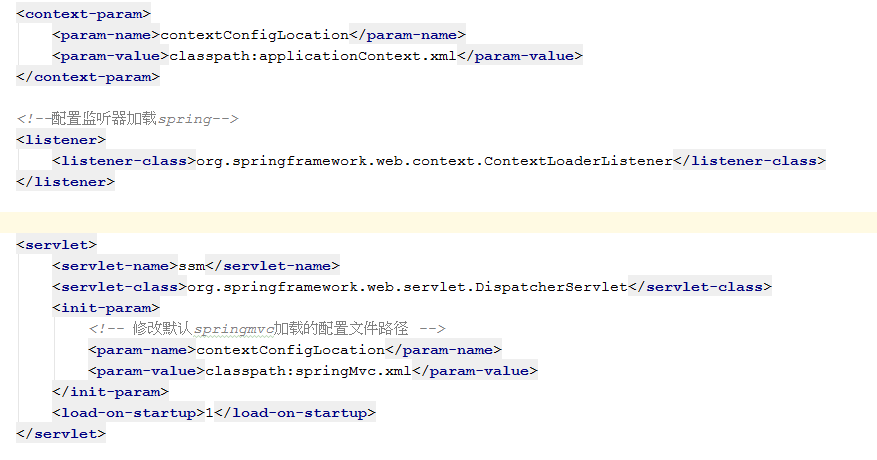Viewport: 877px width, 460px height.
Task: Click closing /param-value after applicationContext.xml
Action: [x=520, y=56]
